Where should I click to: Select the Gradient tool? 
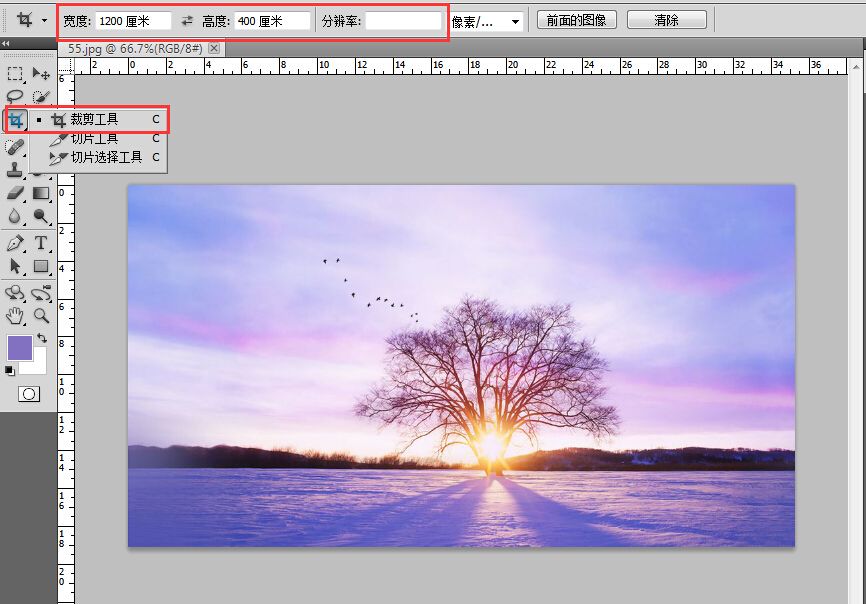(x=41, y=193)
